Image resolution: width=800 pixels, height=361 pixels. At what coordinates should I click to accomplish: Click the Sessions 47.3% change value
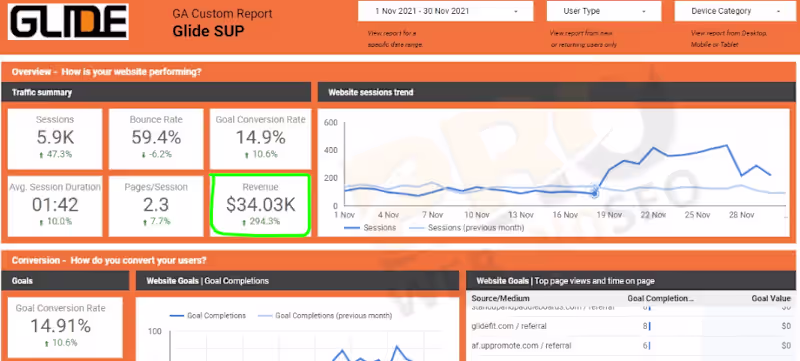(56, 154)
